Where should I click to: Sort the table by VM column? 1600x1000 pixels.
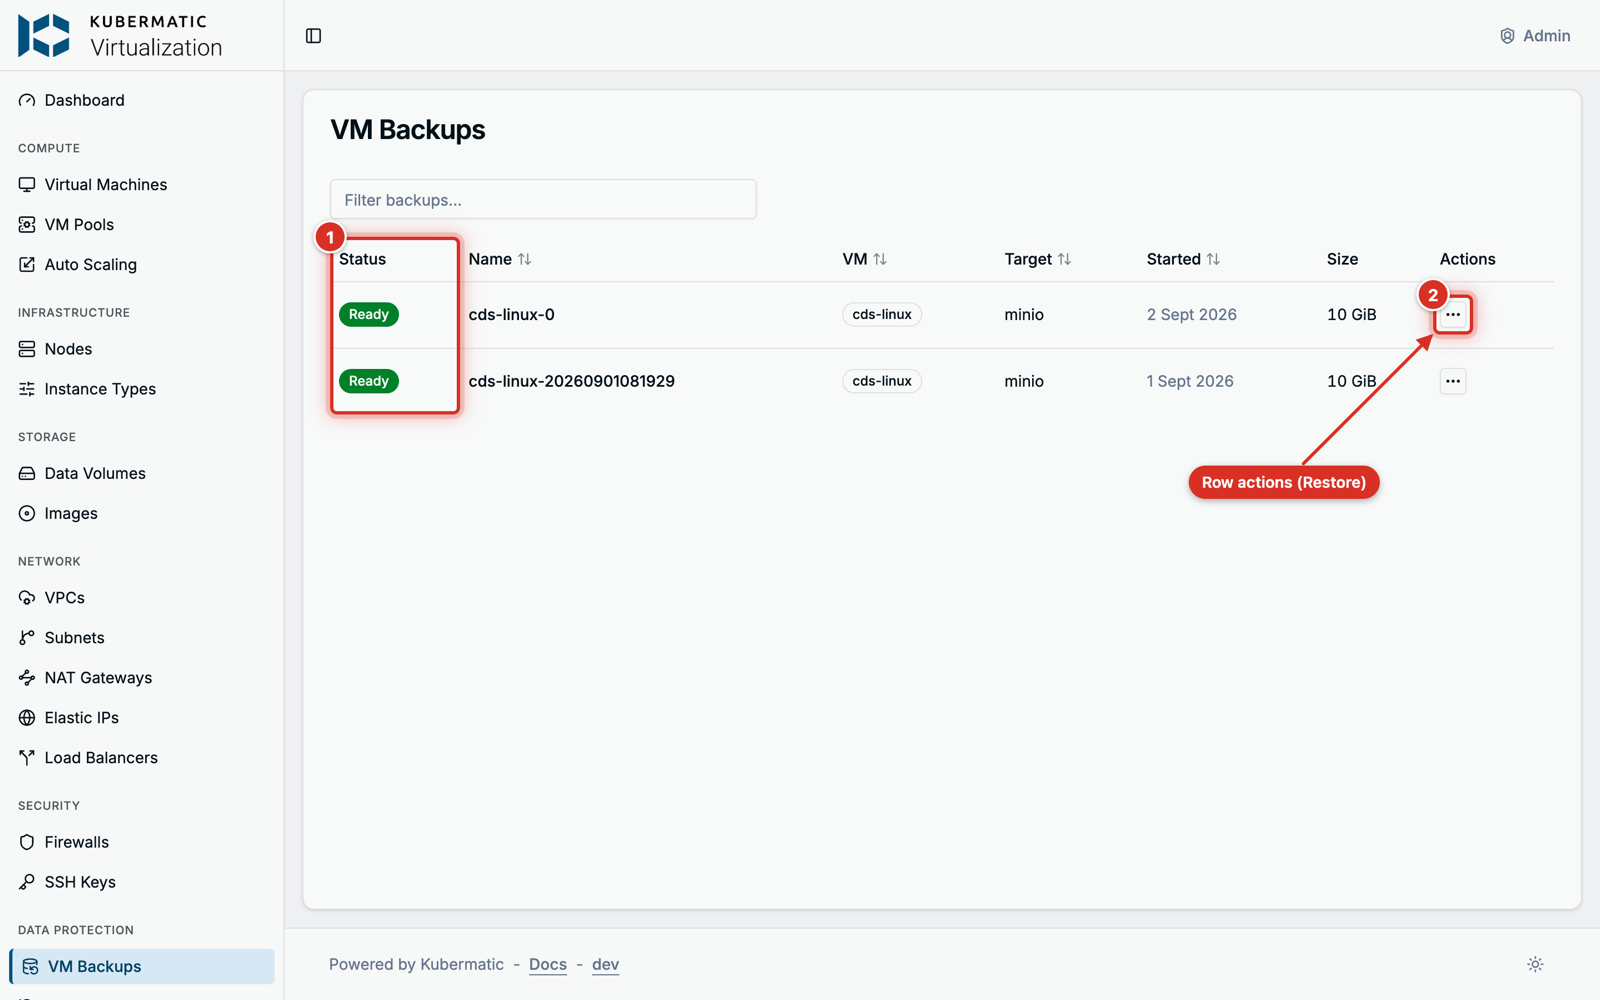coord(864,259)
